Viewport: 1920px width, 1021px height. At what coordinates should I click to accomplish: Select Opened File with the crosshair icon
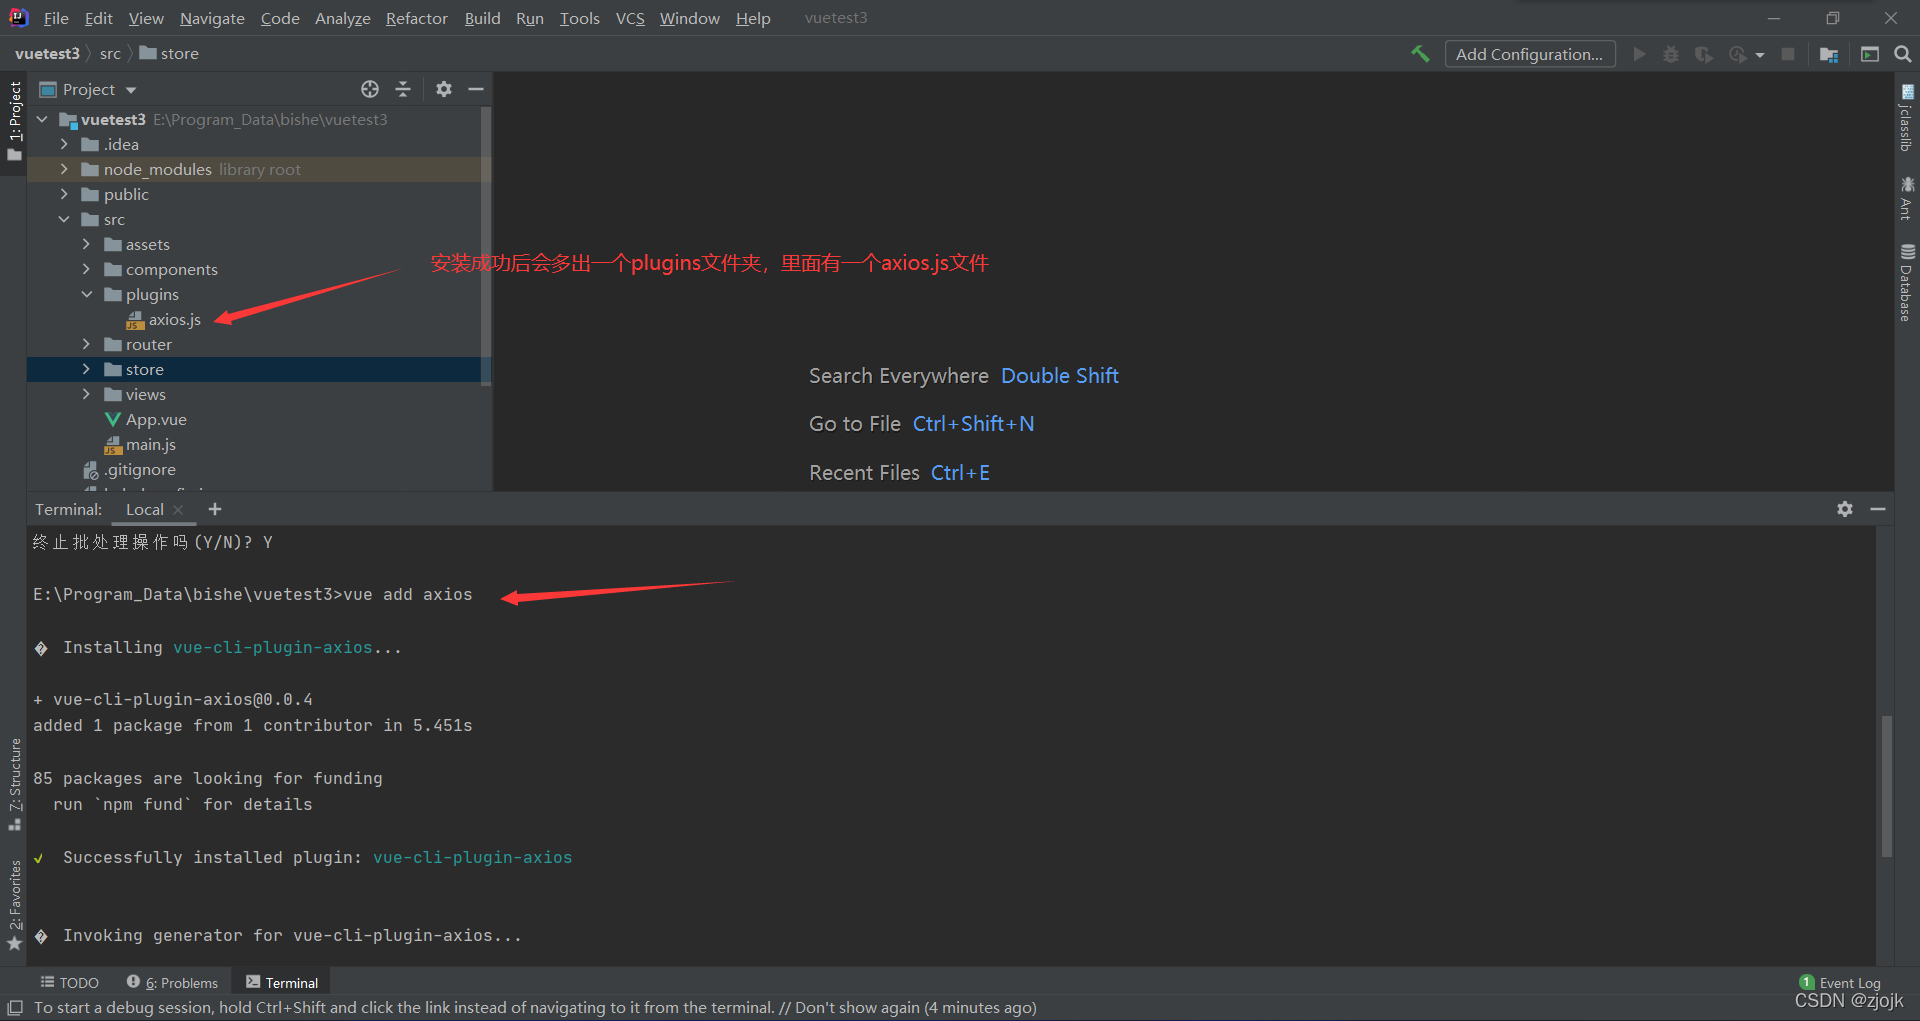pyautogui.click(x=369, y=89)
